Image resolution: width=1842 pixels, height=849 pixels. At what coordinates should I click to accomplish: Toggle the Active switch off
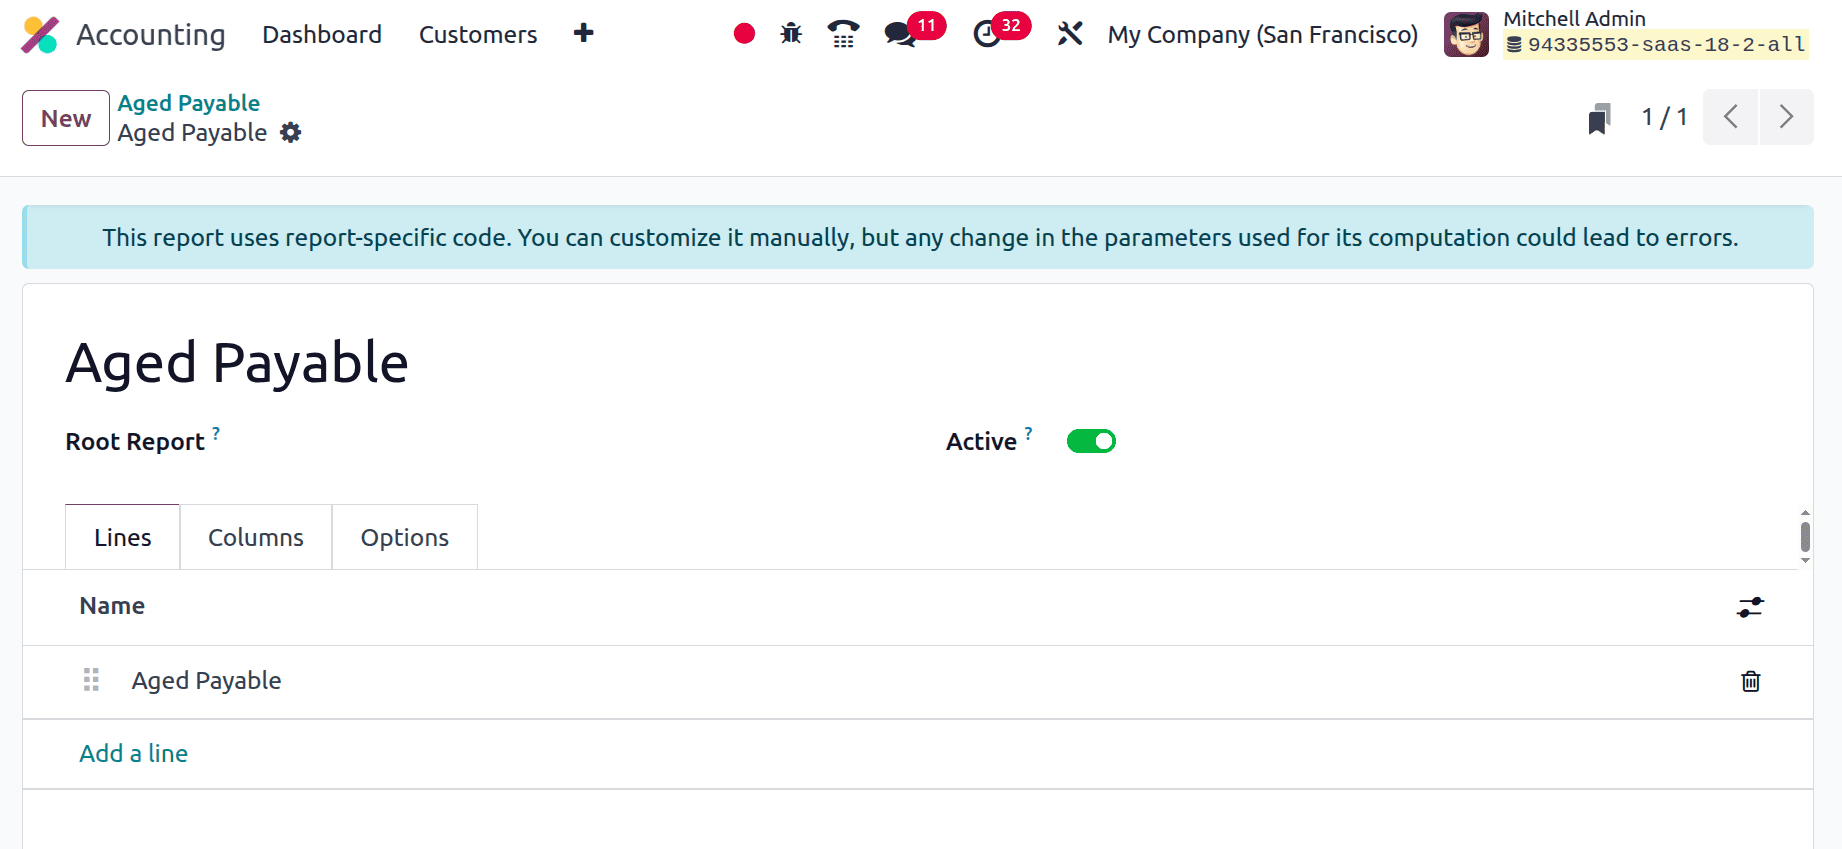click(1091, 441)
